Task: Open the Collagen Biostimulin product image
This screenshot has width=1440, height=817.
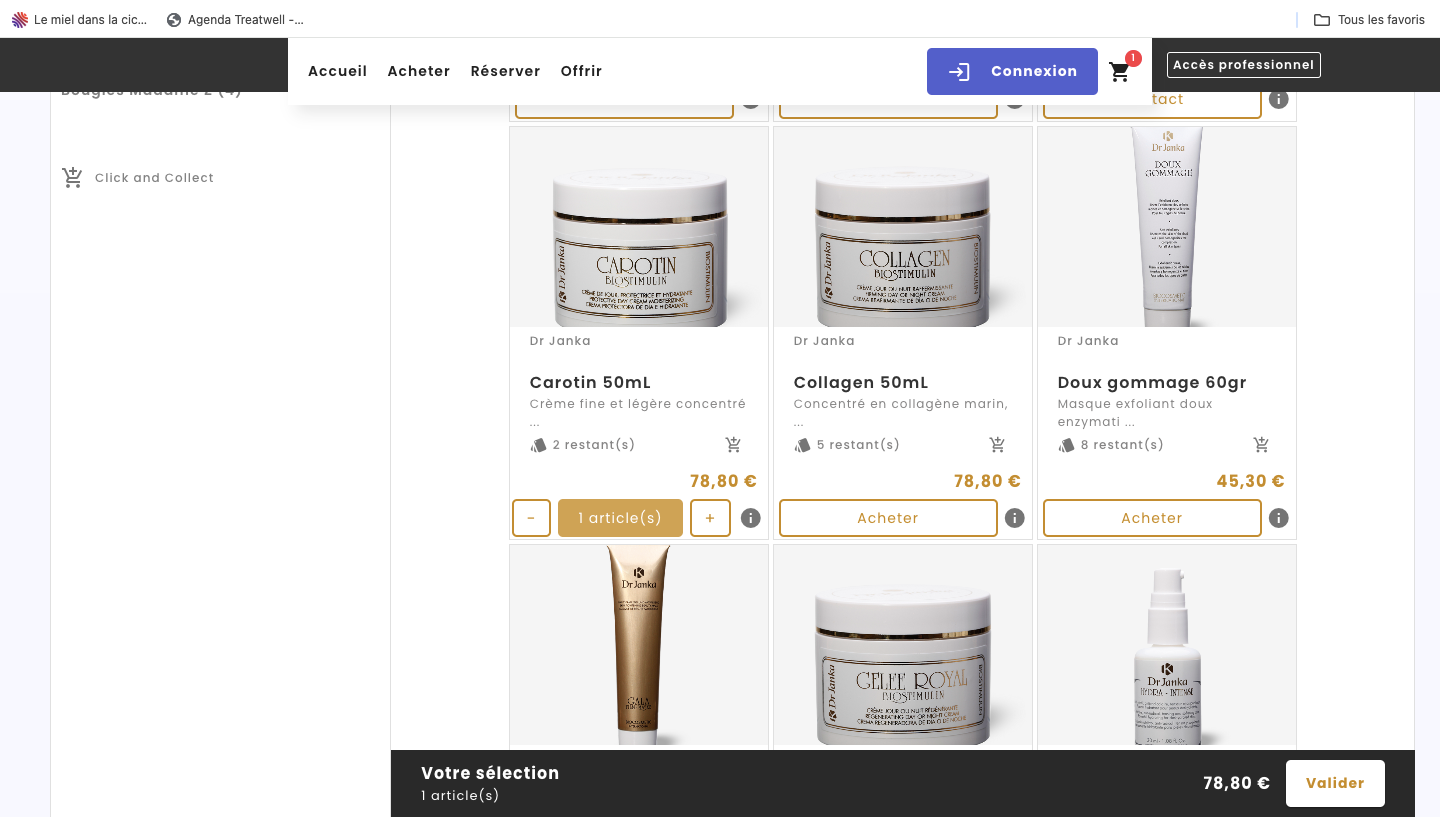Action: (x=903, y=227)
